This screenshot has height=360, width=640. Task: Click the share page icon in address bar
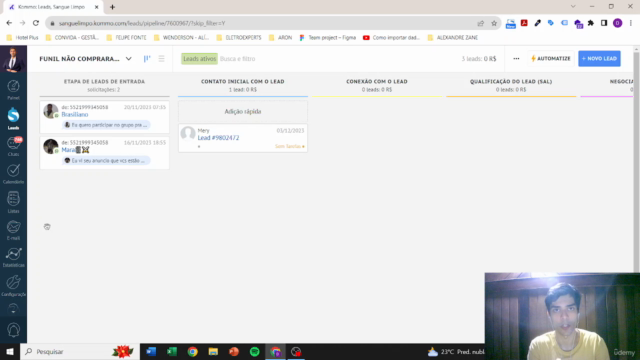pos(480,23)
